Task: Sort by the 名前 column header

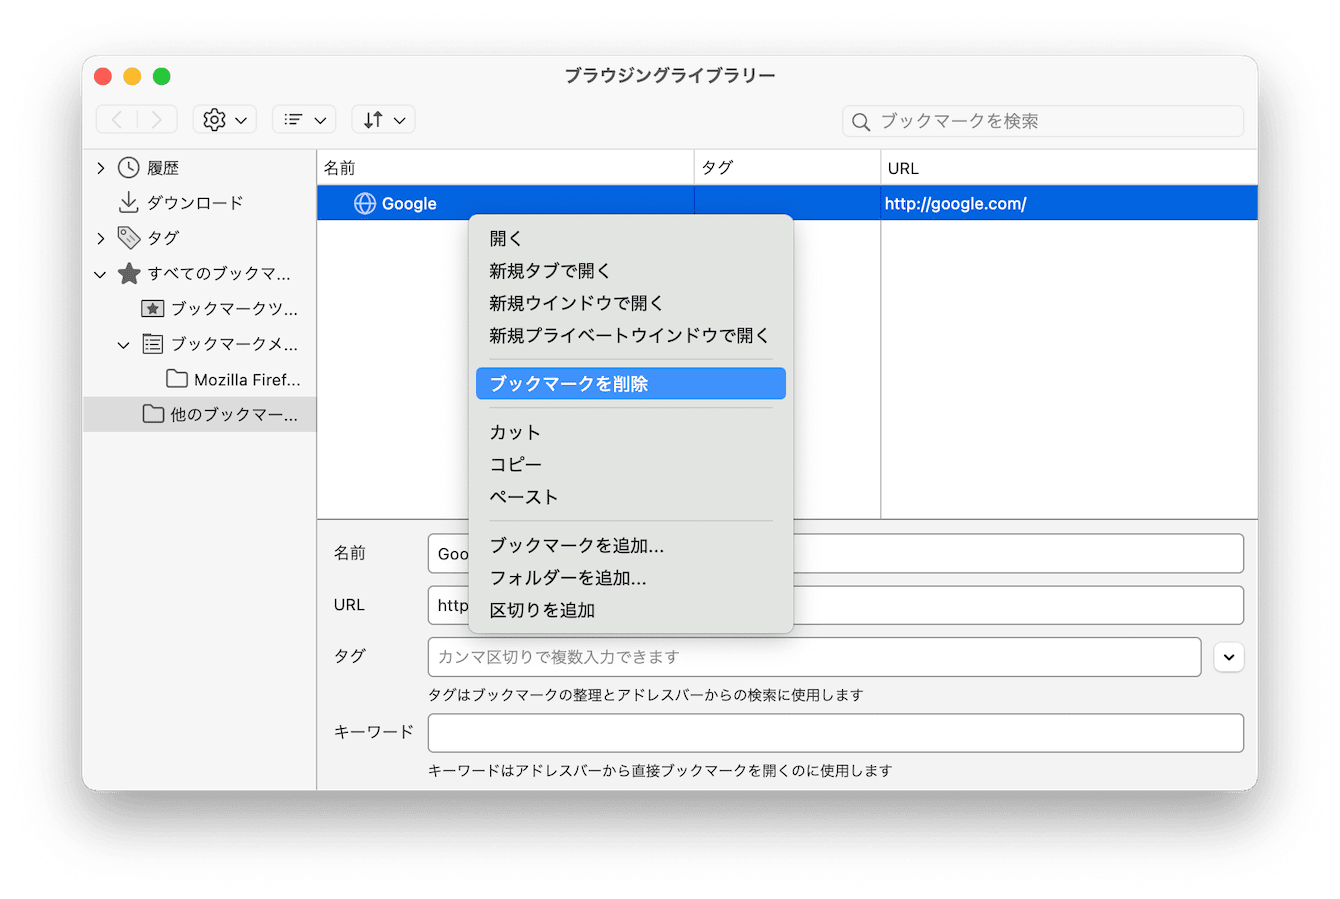Action: click(505, 168)
